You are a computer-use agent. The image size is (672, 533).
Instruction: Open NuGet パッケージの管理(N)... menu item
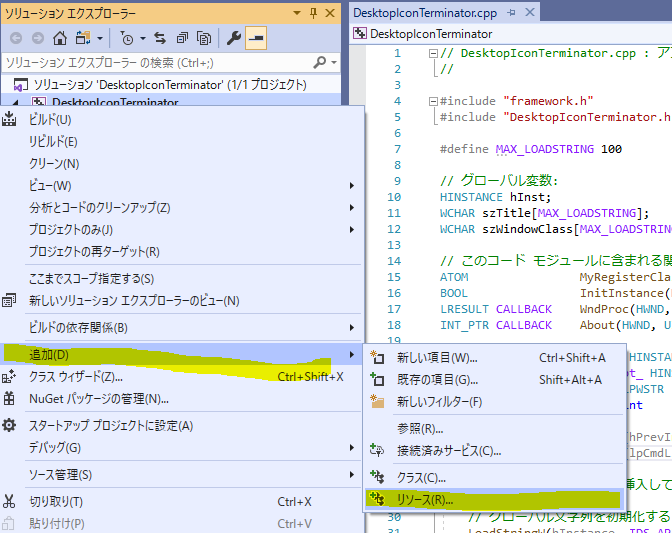click(x=182, y=398)
